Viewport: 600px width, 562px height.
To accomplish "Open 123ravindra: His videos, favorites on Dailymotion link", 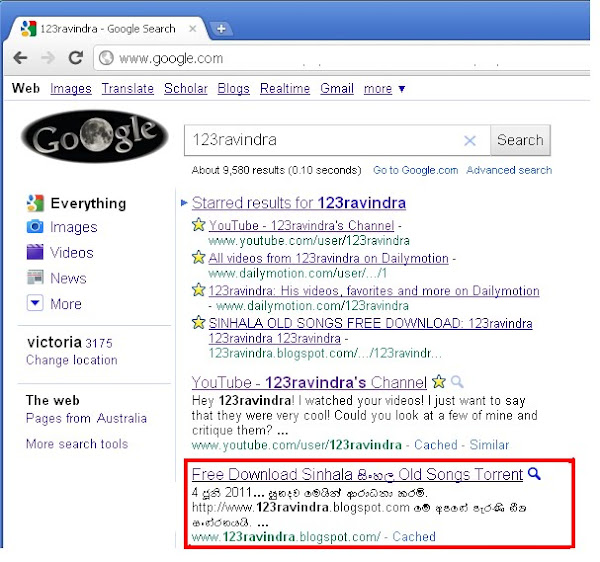I will 374,291.
